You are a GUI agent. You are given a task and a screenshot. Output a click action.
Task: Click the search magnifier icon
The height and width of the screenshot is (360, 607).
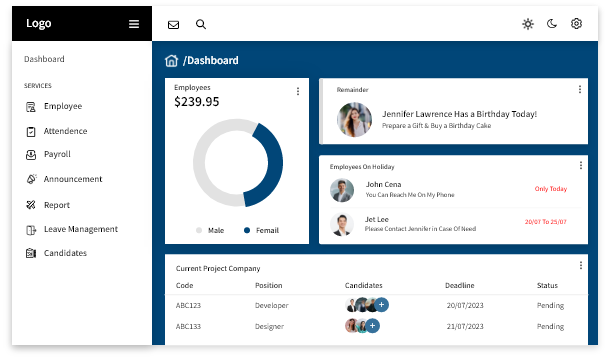pos(201,24)
